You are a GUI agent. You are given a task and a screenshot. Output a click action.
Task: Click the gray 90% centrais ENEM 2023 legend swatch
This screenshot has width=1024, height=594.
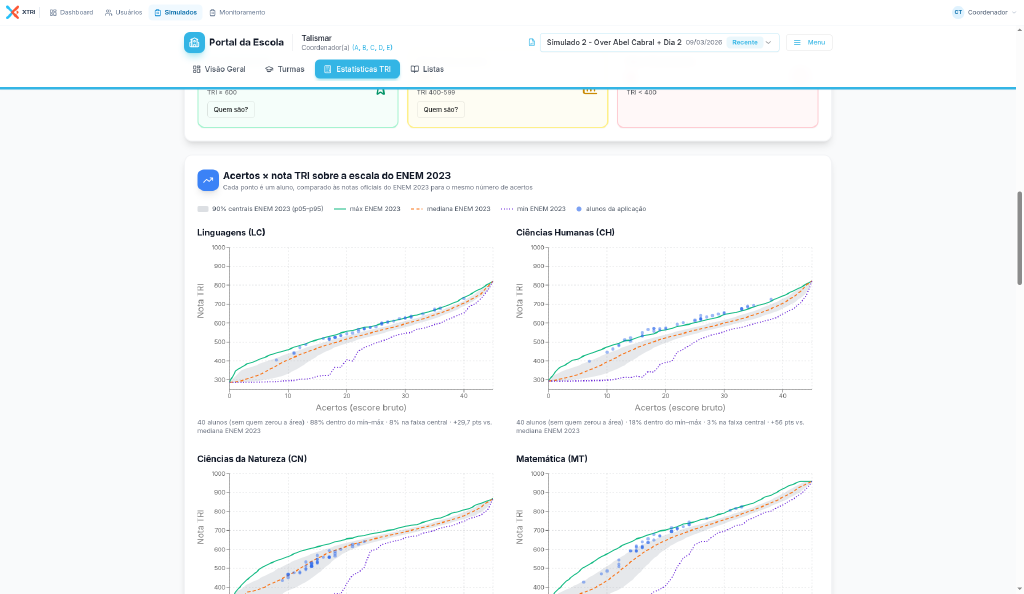pos(202,209)
